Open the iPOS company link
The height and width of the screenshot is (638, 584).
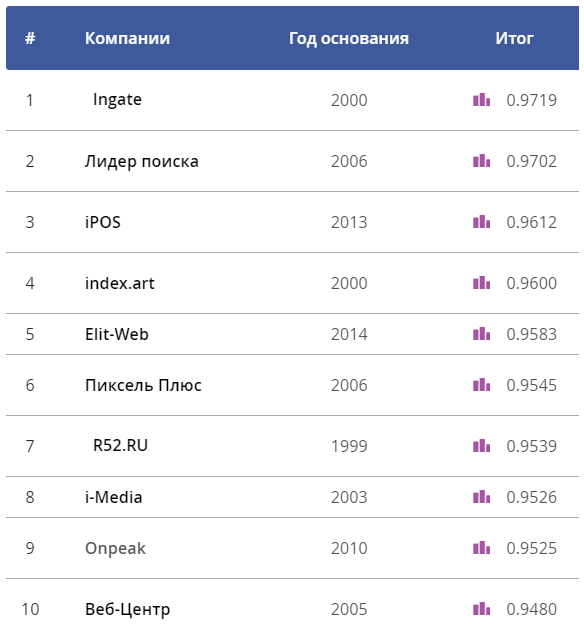(103, 222)
